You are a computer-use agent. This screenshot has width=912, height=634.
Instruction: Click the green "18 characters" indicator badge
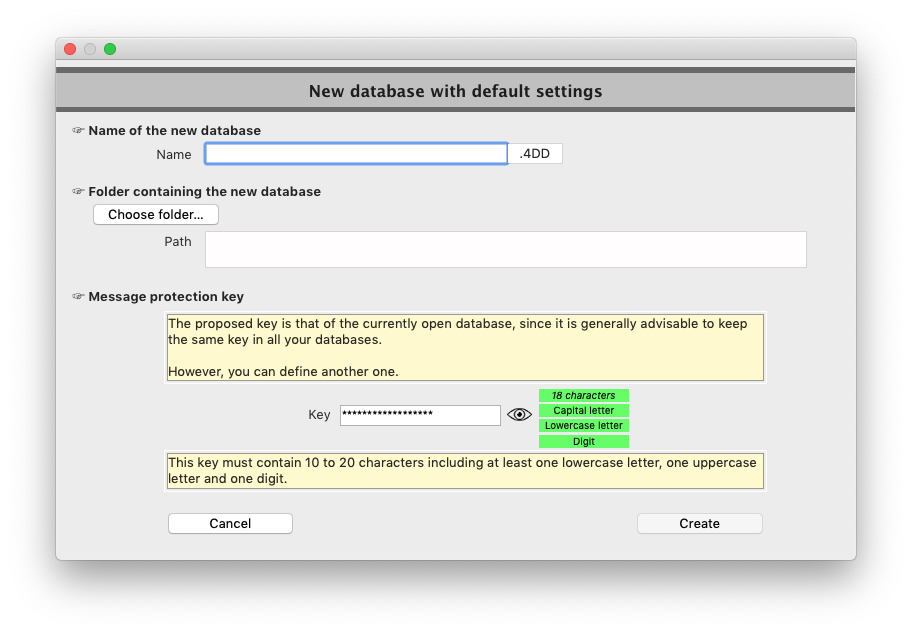tap(583, 395)
